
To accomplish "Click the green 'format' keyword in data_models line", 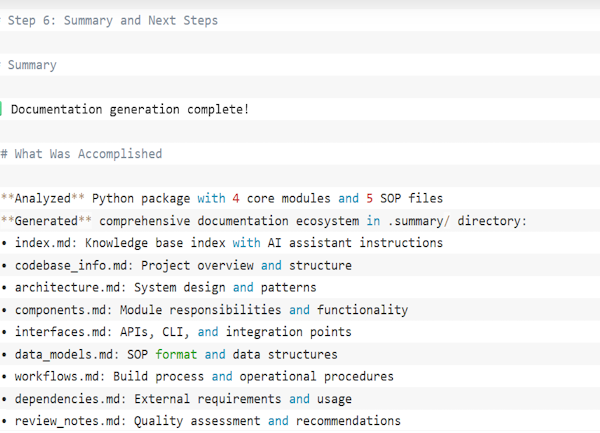I will click(x=176, y=354).
